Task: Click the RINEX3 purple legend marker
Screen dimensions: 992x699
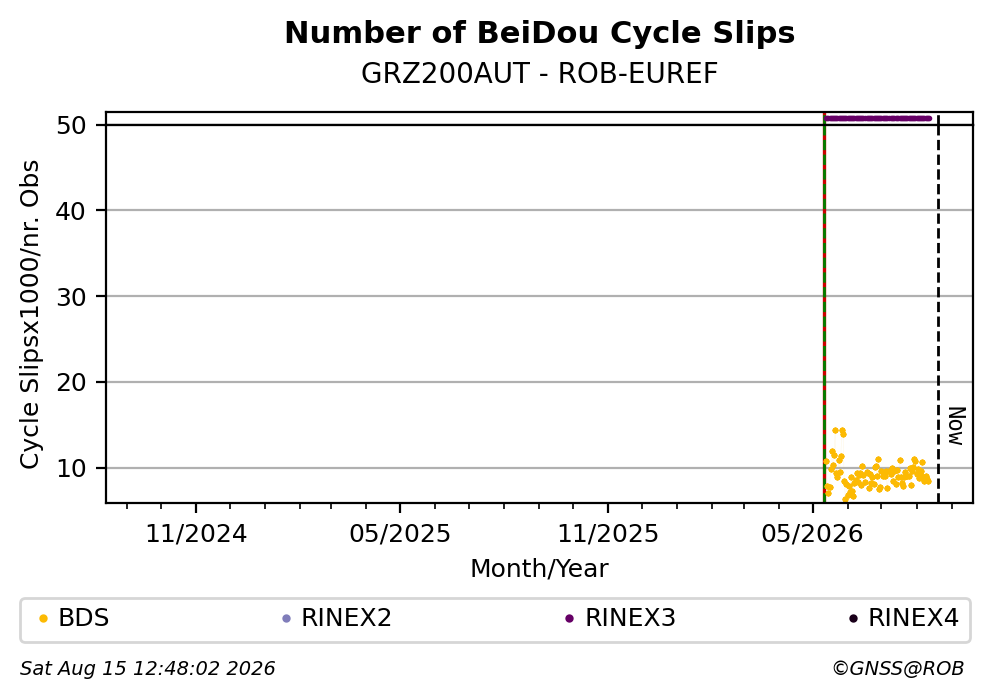Action: click(569, 619)
